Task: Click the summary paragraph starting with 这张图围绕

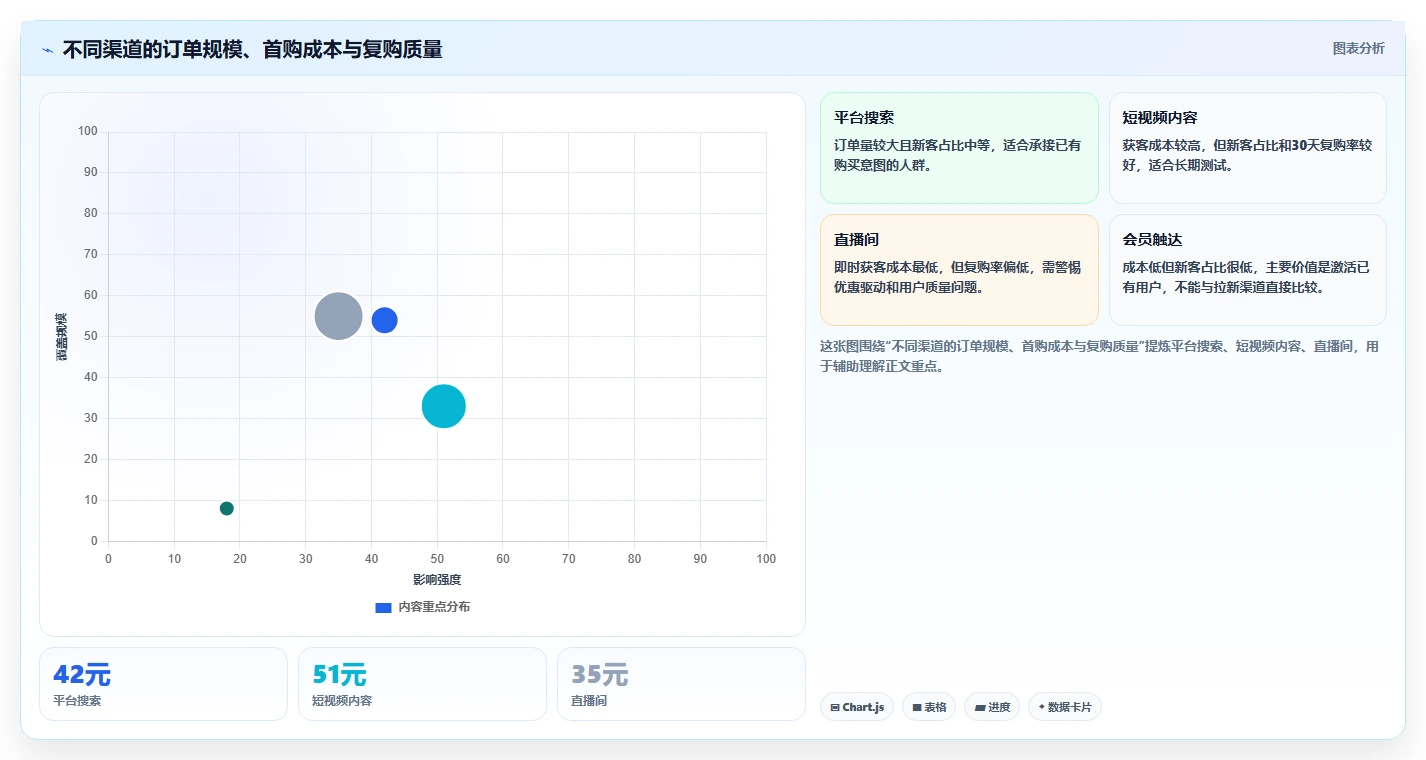Action: tap(1099, 356)
